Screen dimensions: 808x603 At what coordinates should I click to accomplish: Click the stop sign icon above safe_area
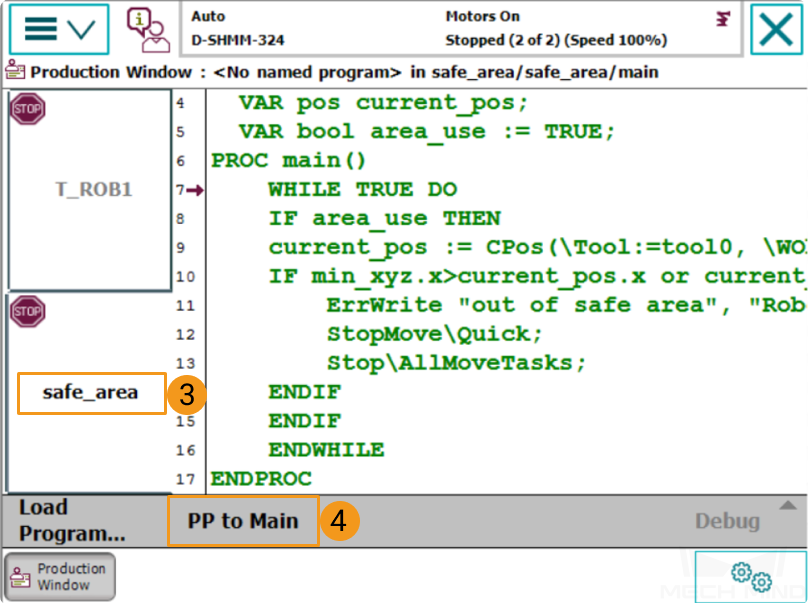click(x=28, y=311)
